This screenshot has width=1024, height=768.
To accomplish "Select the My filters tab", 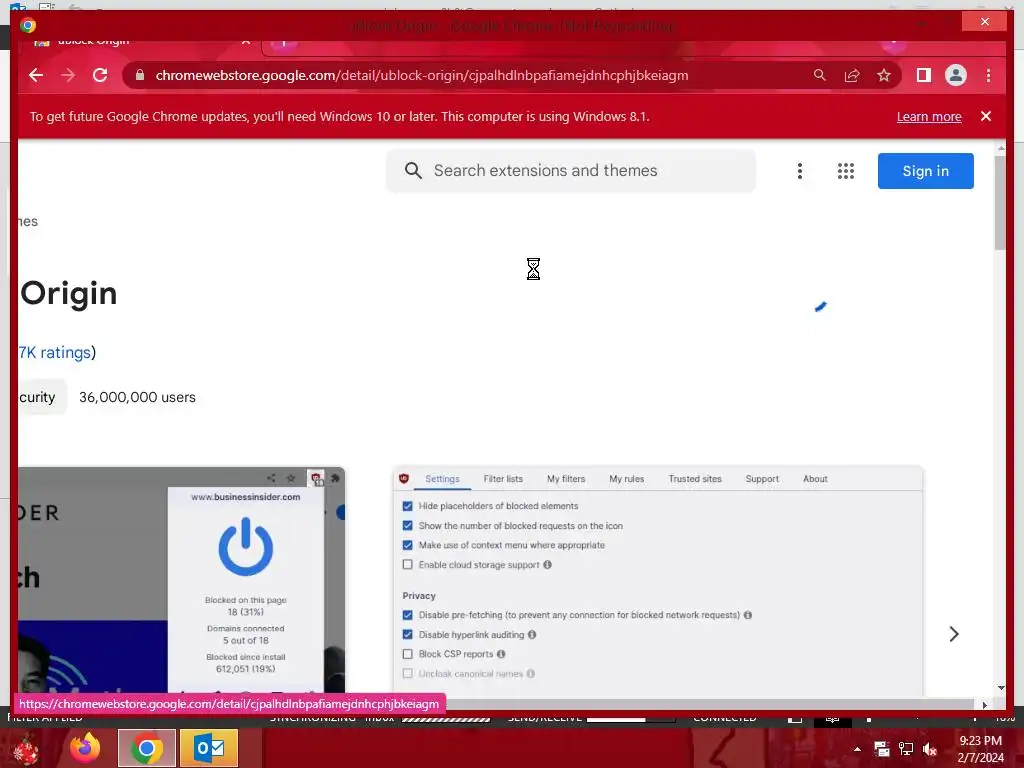I will pos(566,479).
